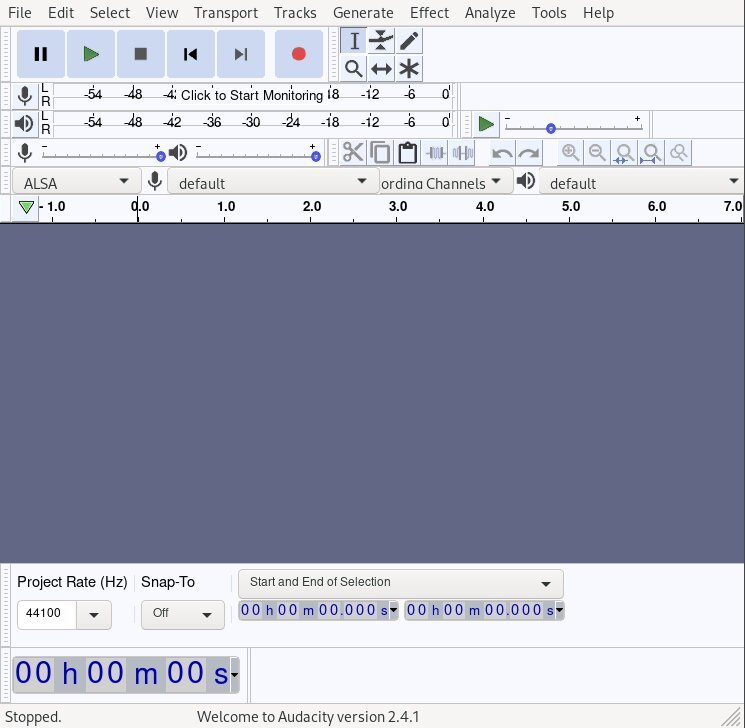The height and width of the screenshot is (728, 745).
Task: Click the Redo arrow icon
Action: pyautogui.click(x=529, y=153)
